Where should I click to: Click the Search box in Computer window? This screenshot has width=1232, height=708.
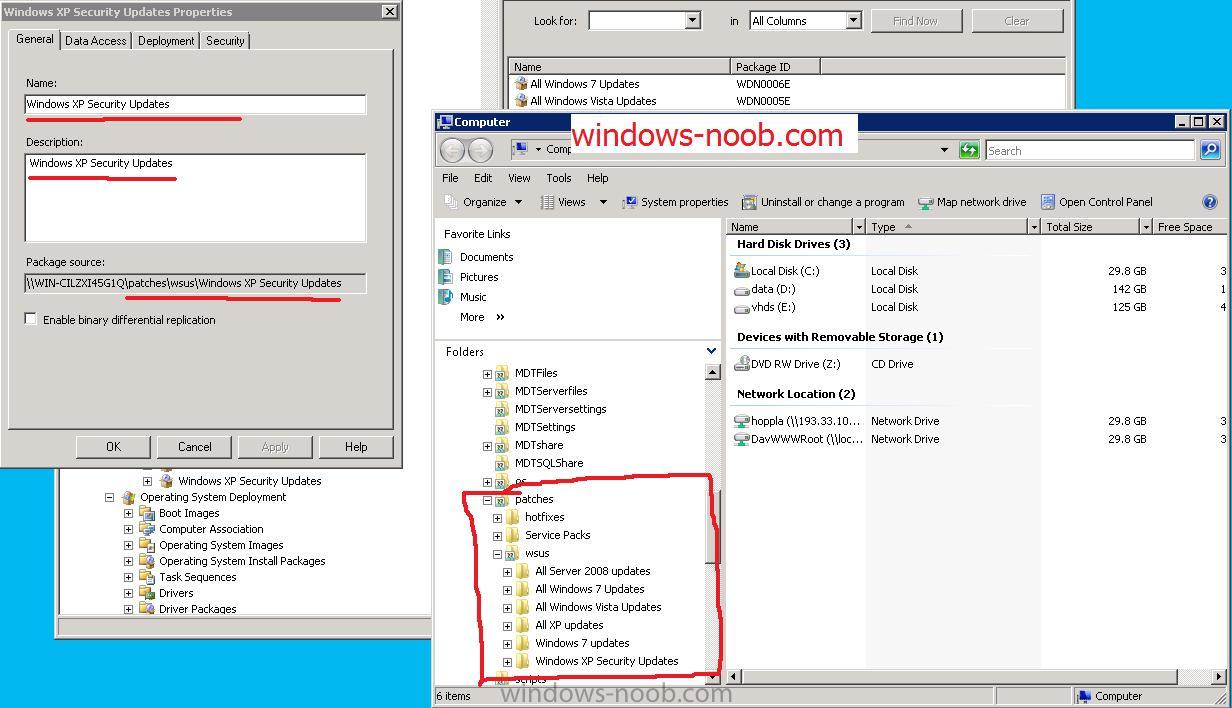tap(1090, 150)
